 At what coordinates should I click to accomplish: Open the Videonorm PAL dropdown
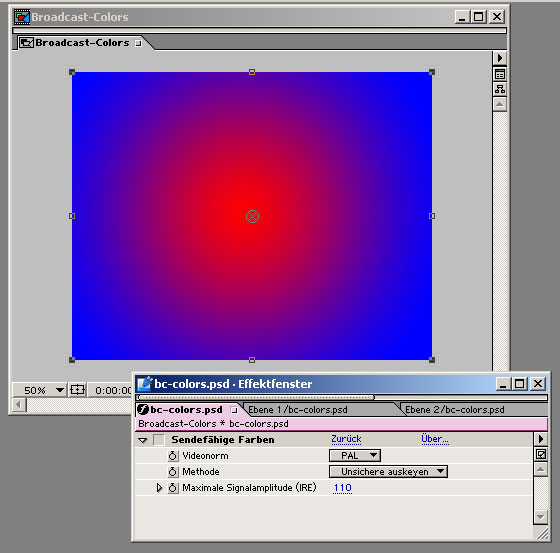pos(355,455)
